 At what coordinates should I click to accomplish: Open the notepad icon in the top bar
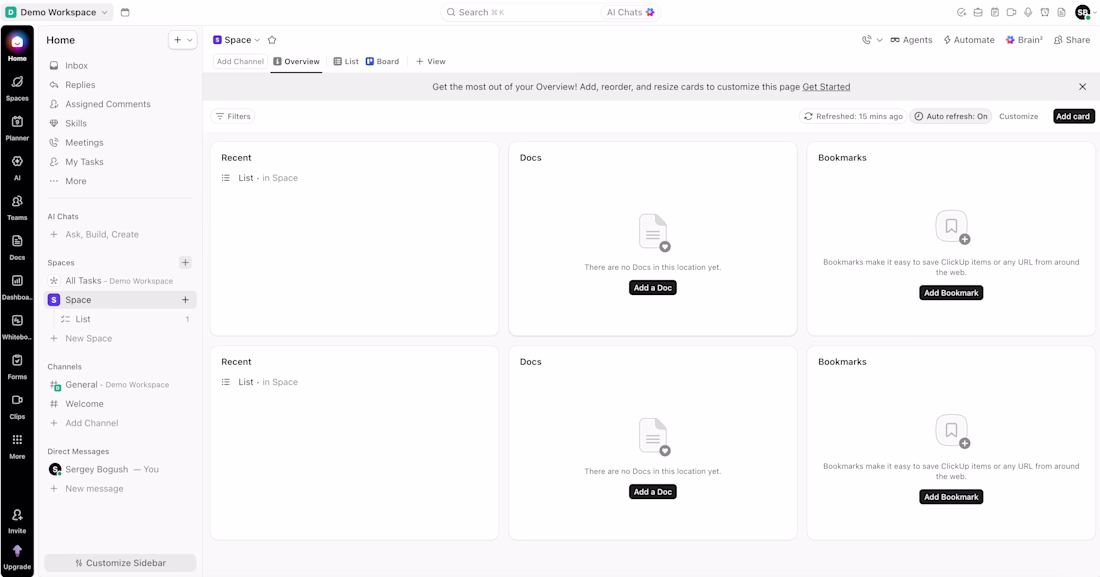click(x=995, y=12)
